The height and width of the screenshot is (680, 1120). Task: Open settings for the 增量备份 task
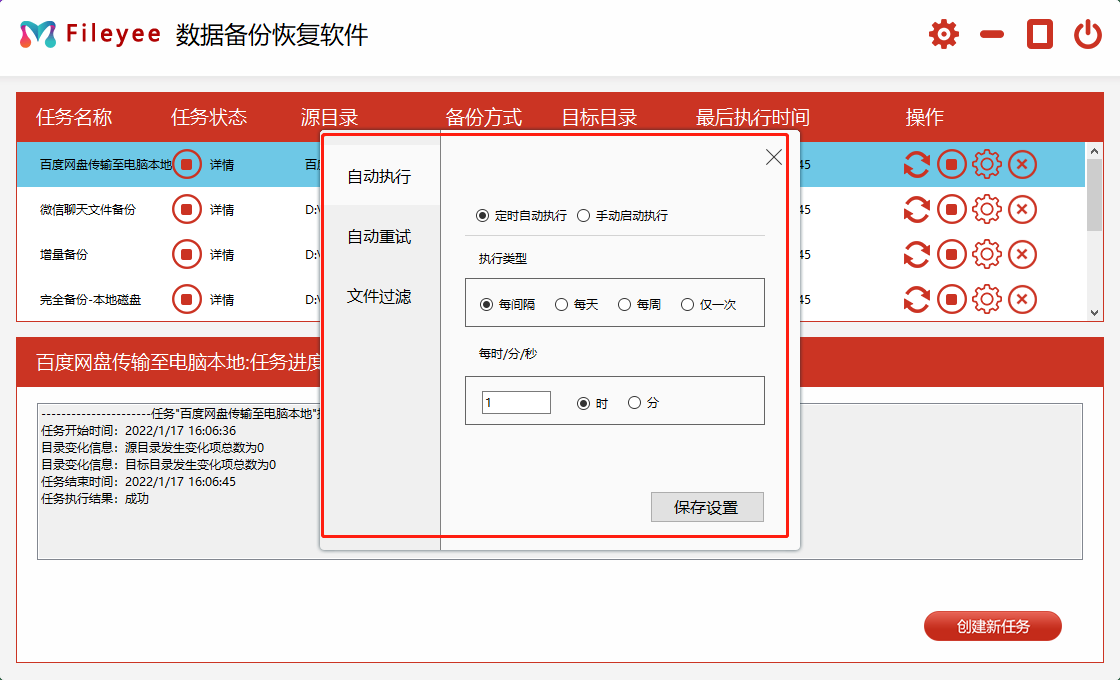(x=987, y=254)
